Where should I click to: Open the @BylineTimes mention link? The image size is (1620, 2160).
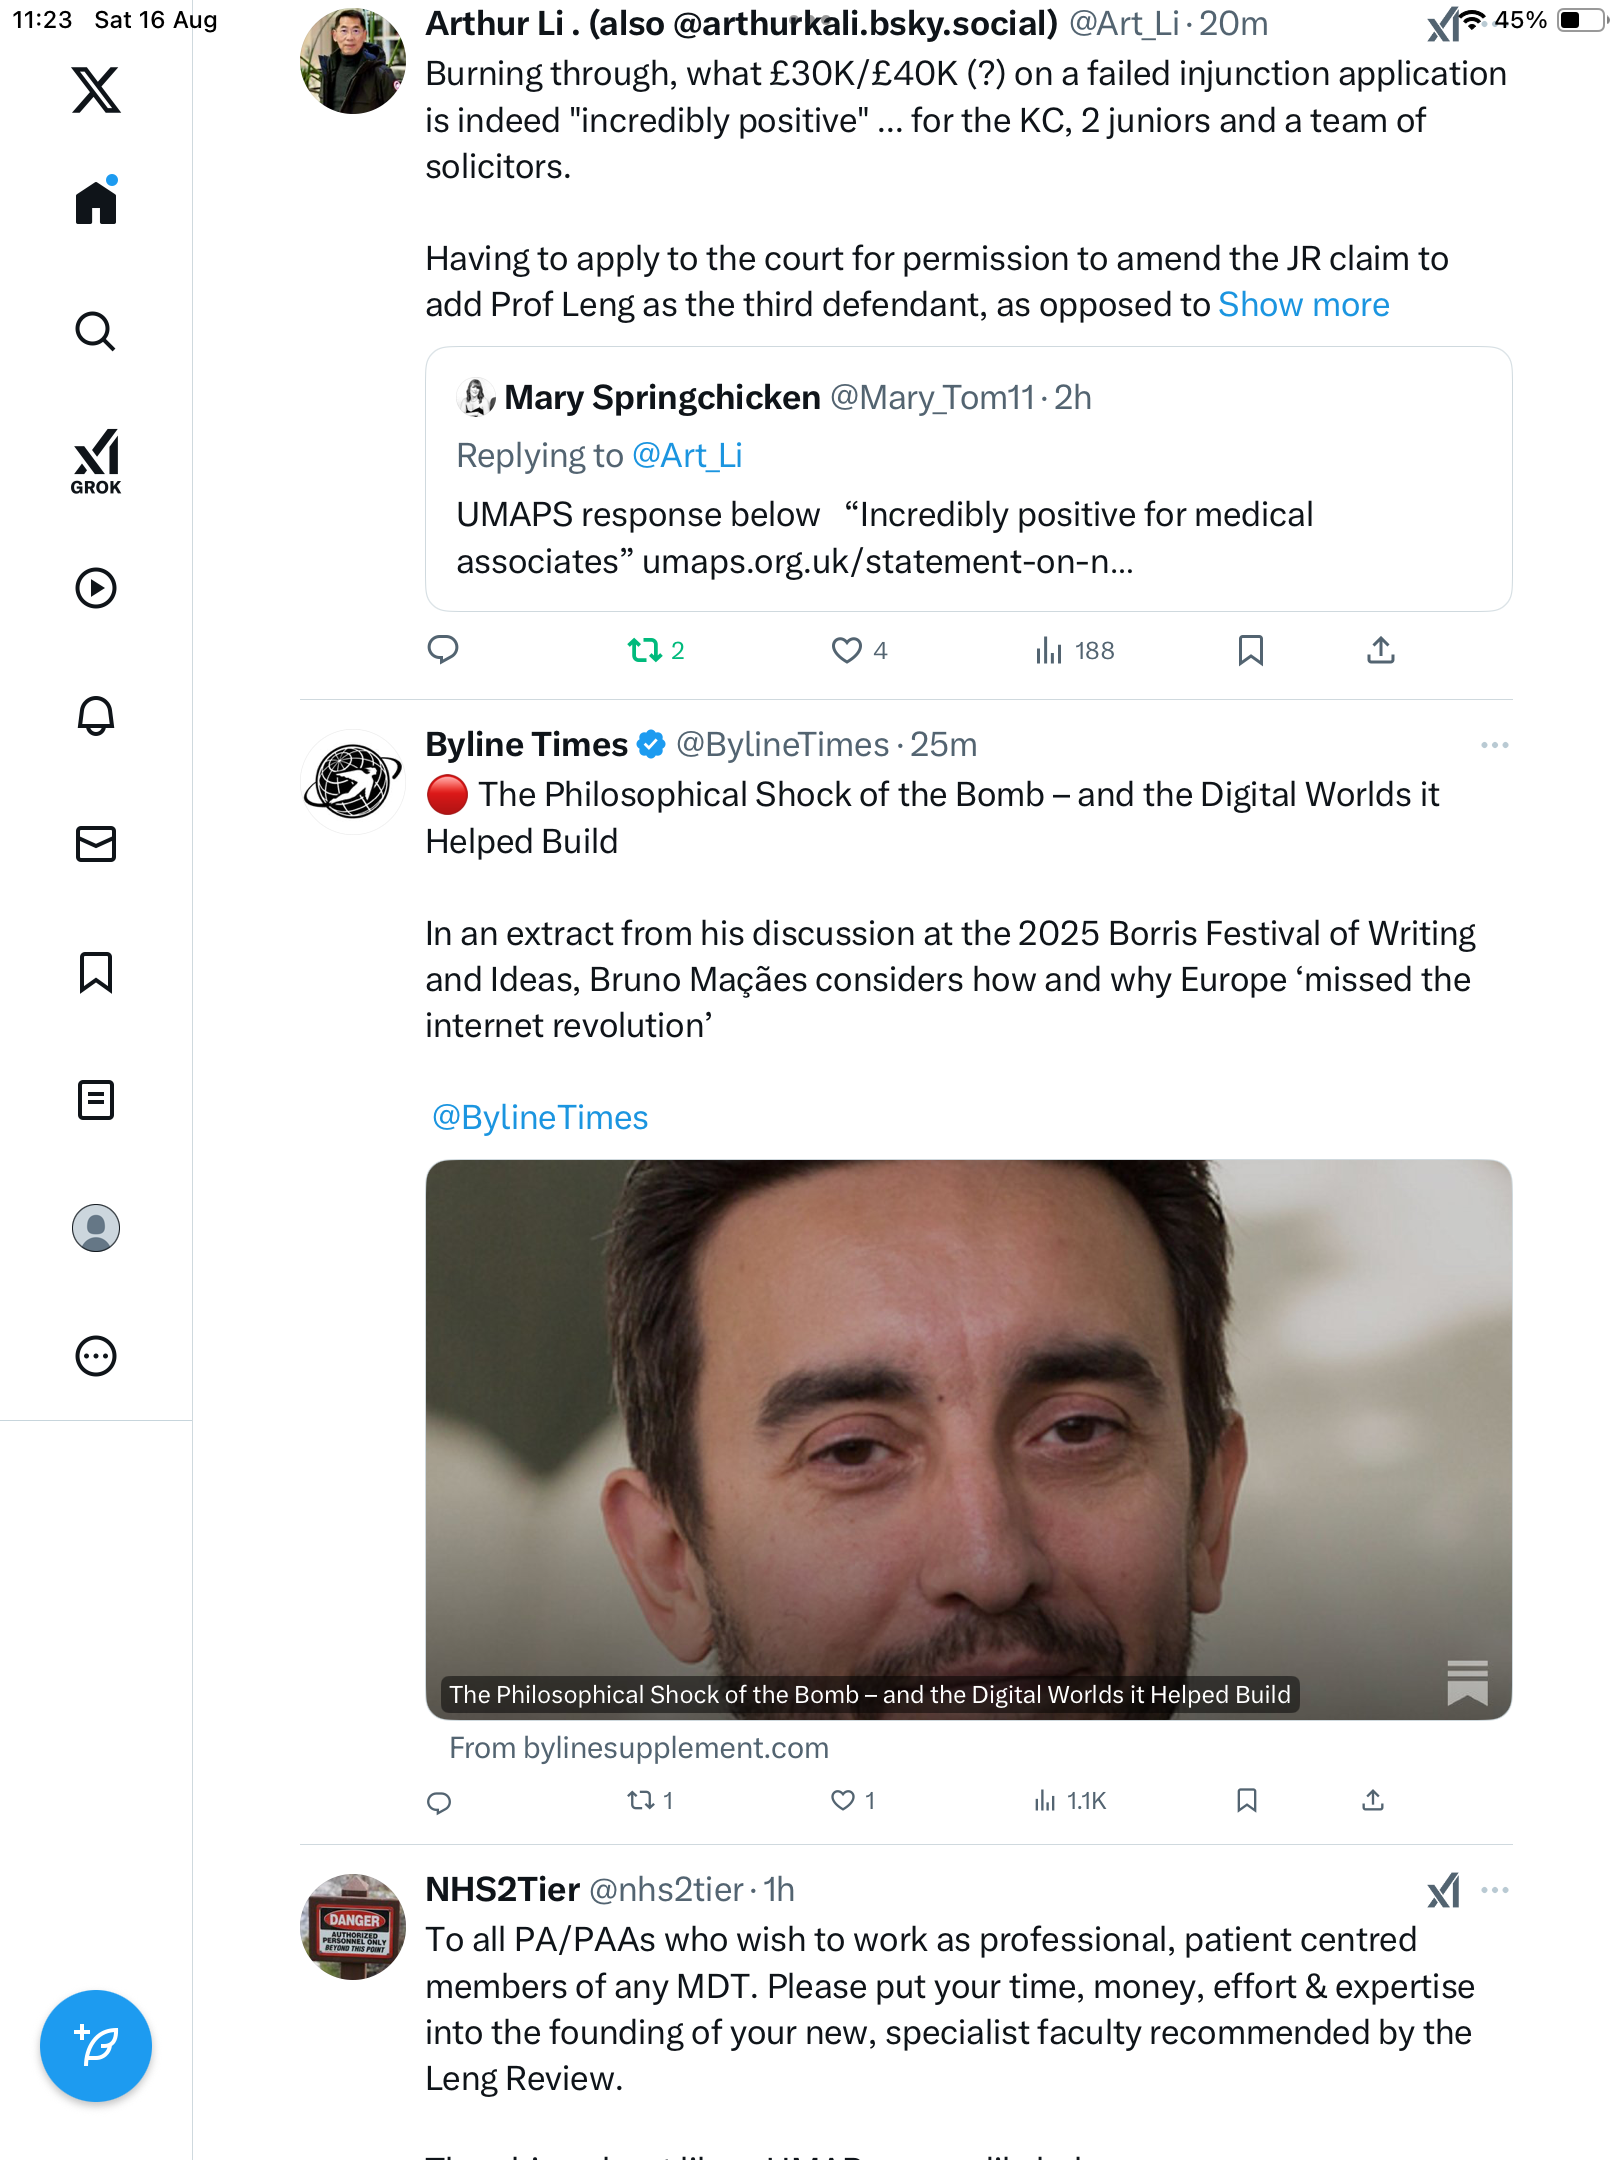[540, 1117]
